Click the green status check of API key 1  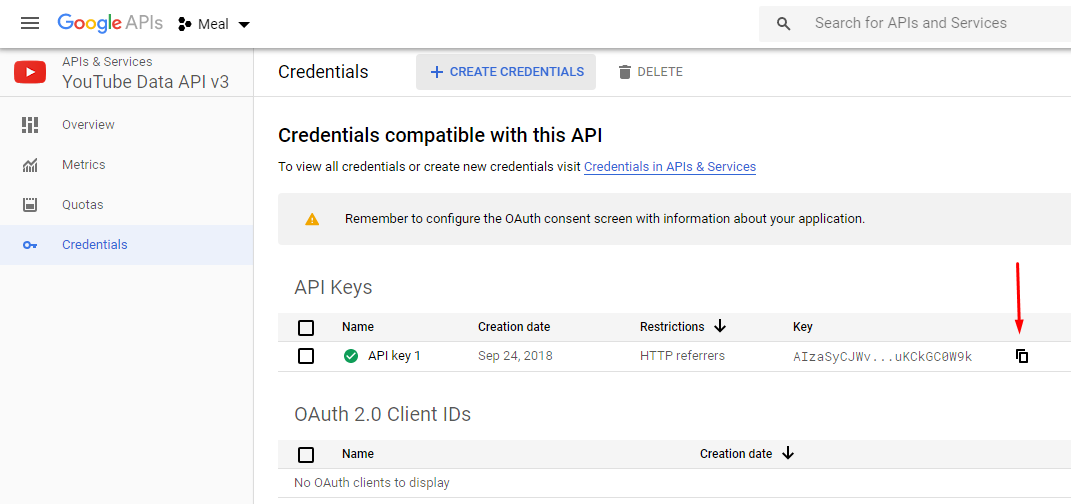(351, 356)
